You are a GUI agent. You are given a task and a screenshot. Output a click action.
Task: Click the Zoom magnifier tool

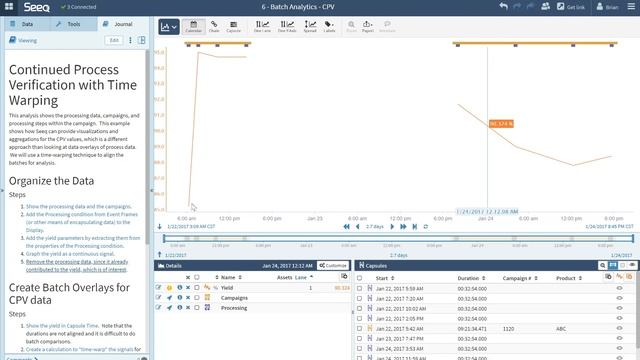[351, 27]
